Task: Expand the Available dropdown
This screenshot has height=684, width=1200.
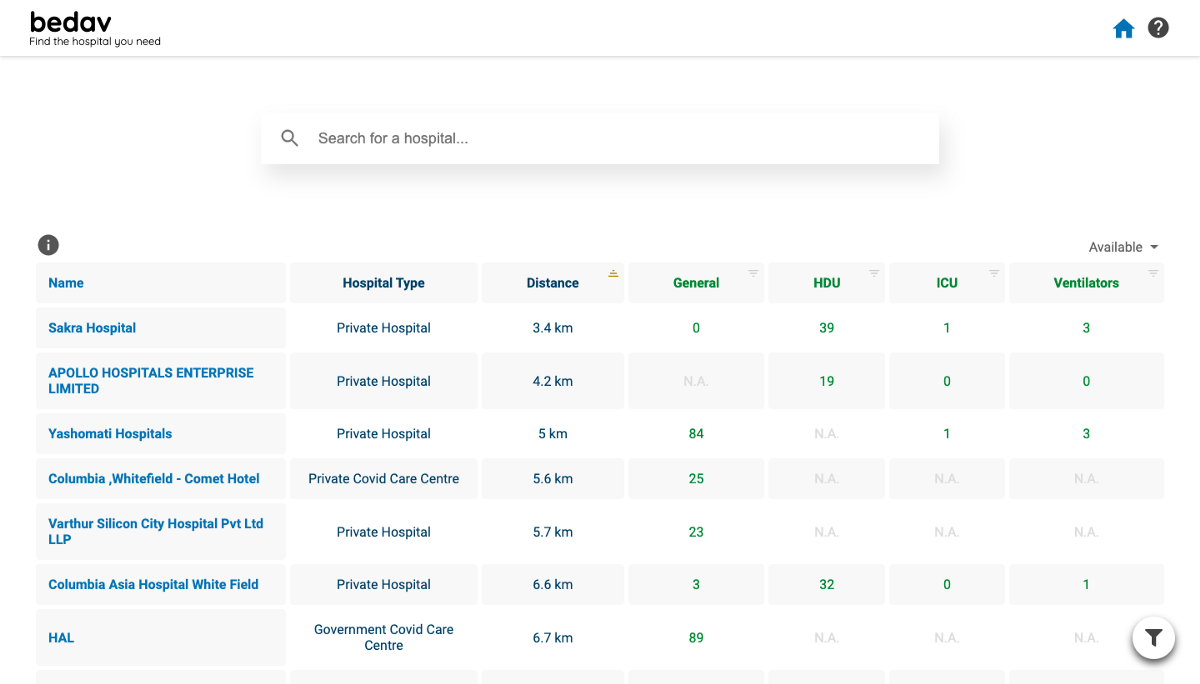Action: (x=1124, y=247)
